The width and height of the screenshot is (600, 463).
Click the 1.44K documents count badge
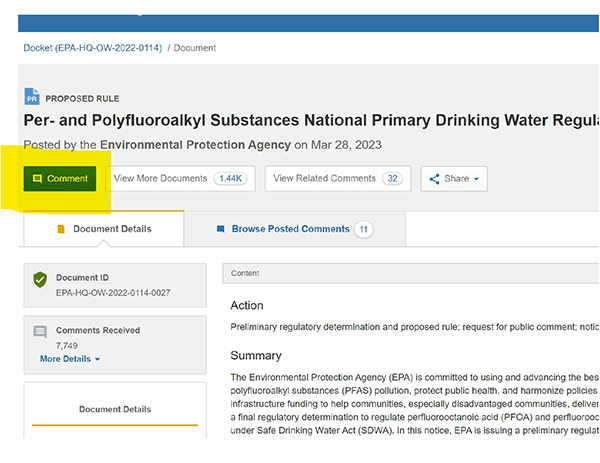click(x=230, y=178)
